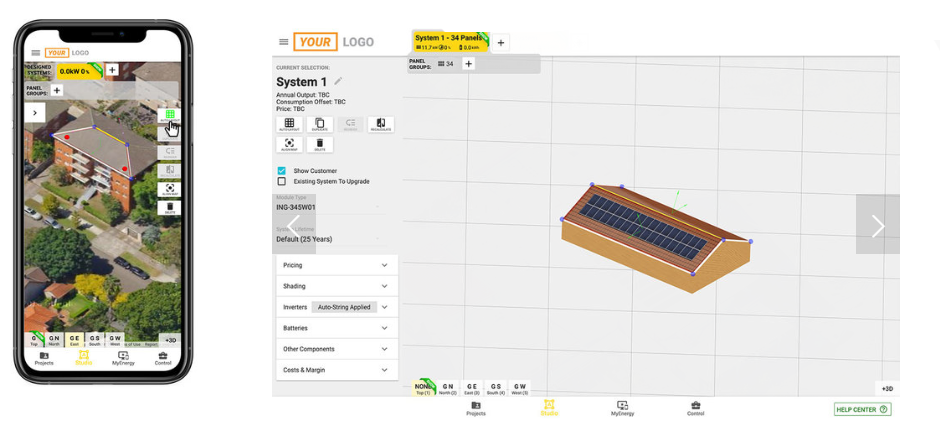Click Auto-Layout grid icon in System 1 panel
Image resolution: width=940 pixels, height=437 pixels.
(x=290, y=125)
